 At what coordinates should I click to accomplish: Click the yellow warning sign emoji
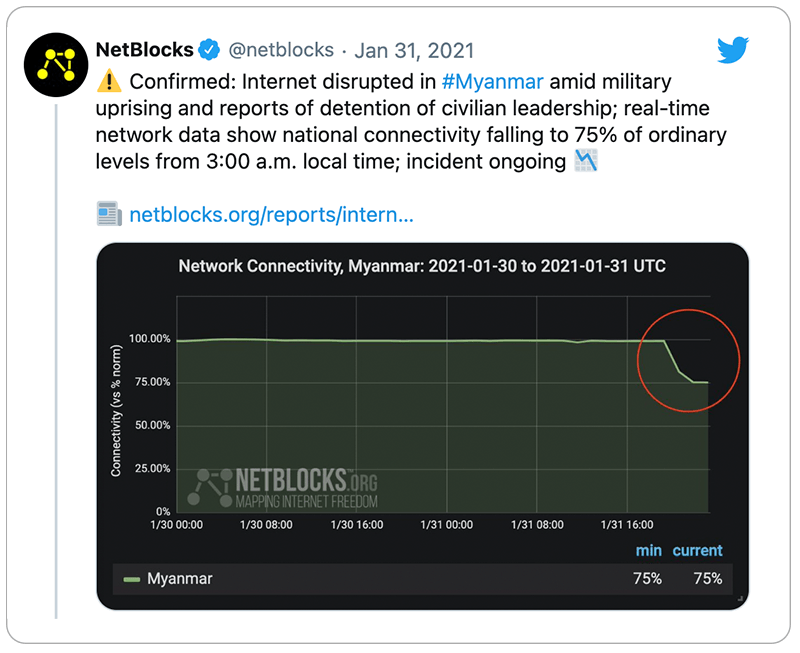coord(109,82)
